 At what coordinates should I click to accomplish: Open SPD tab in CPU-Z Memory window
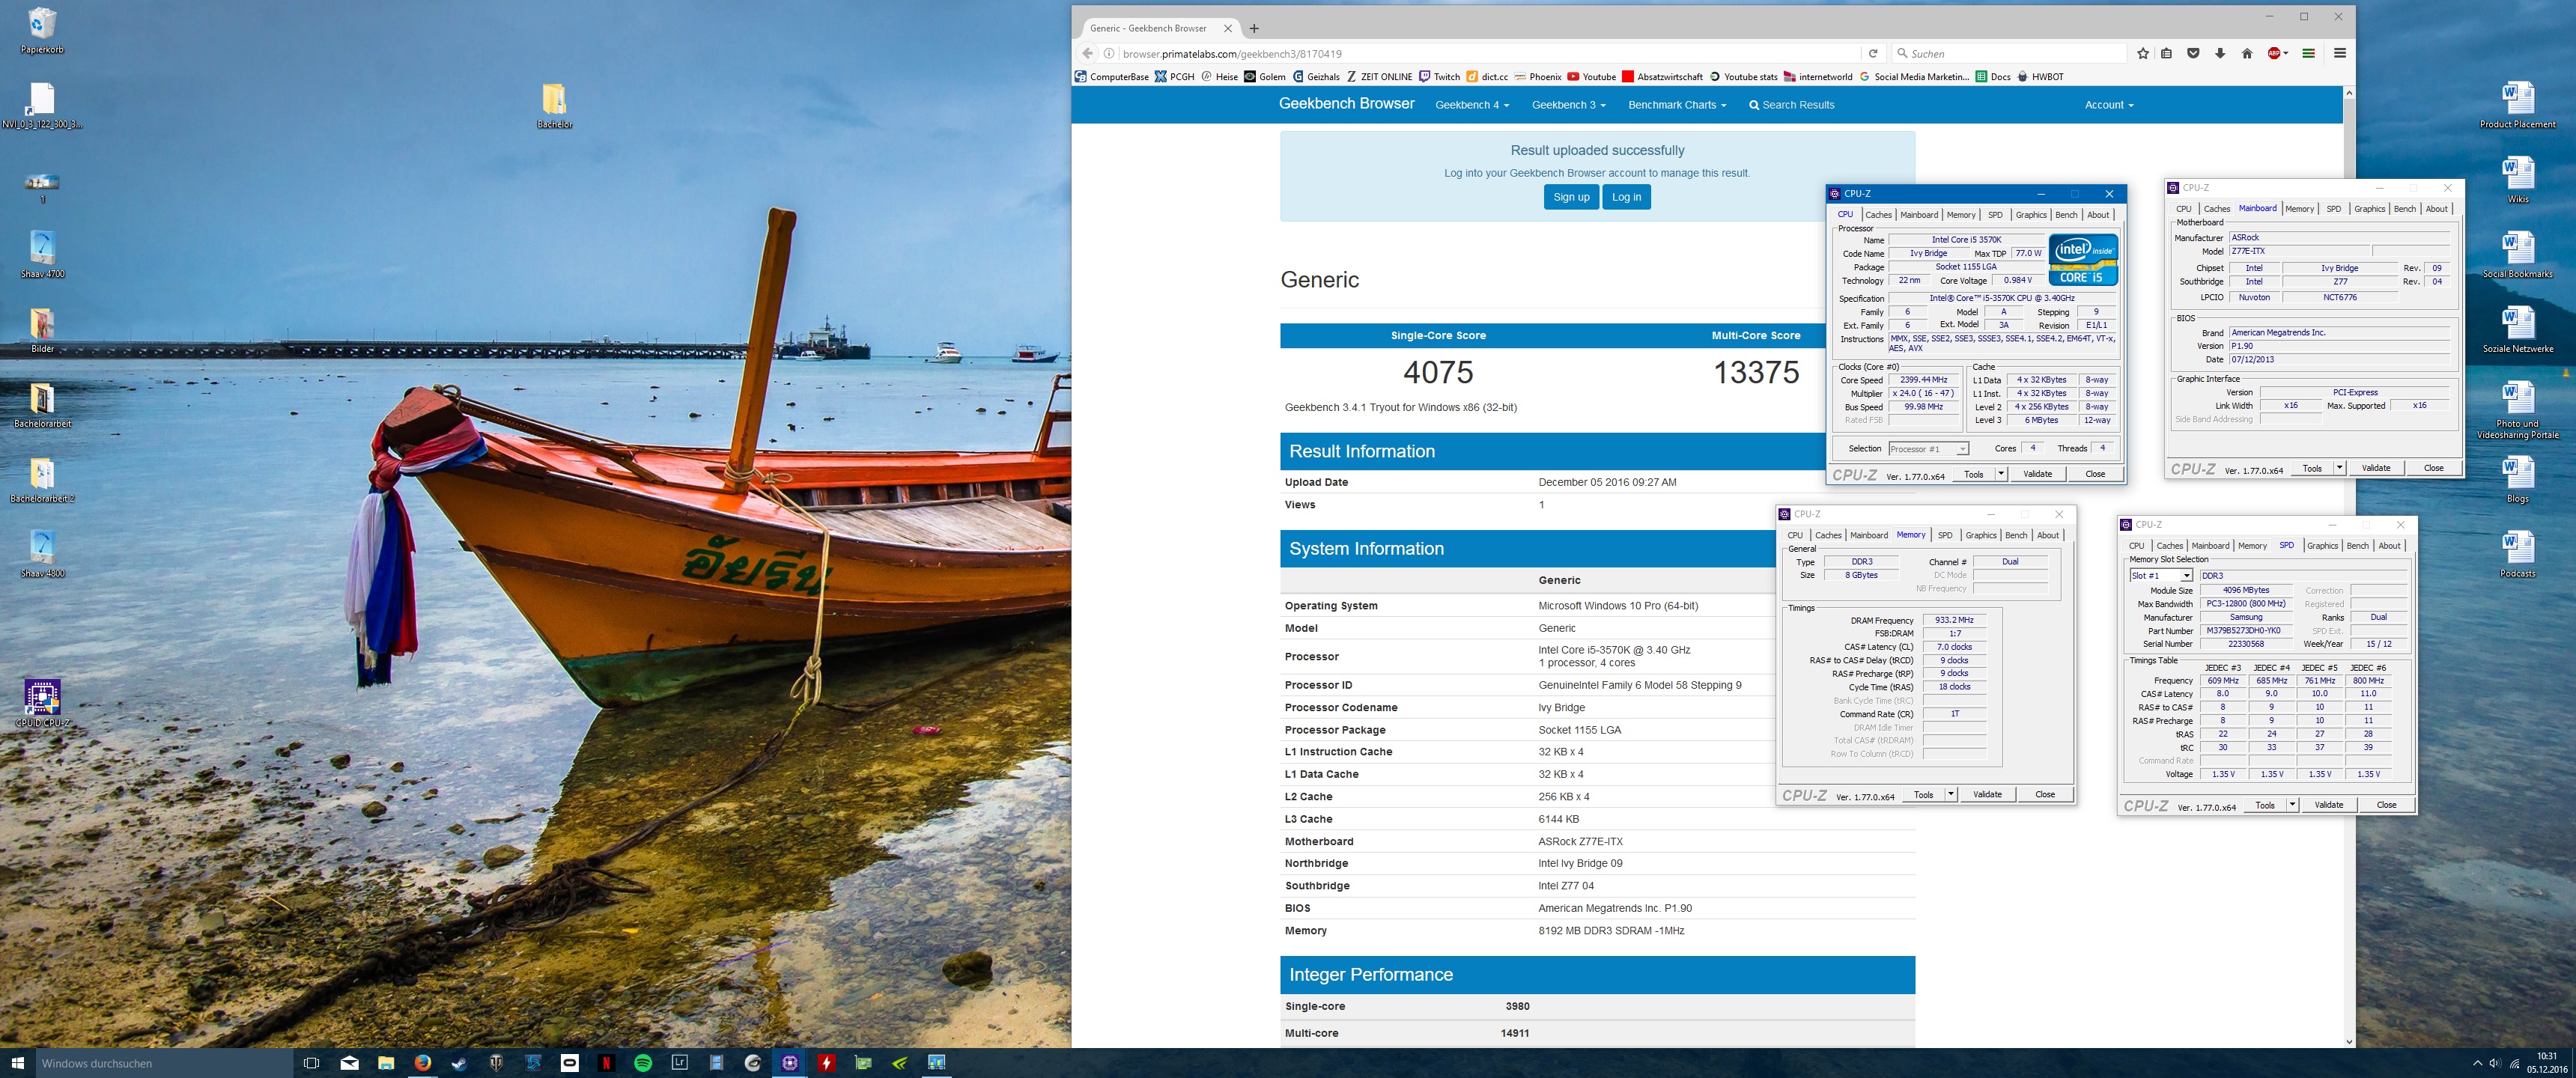tap(1945, 535)
